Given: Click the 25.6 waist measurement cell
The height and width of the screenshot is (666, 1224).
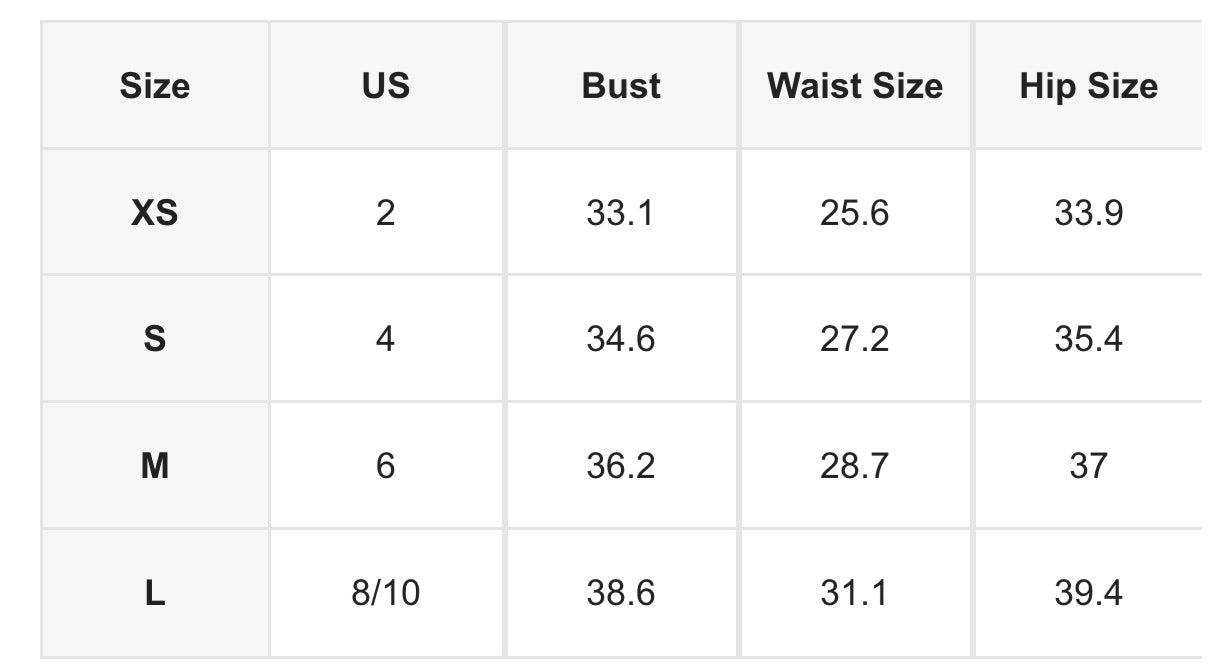Looking at the screenshot, I should (x=855, y=212).
